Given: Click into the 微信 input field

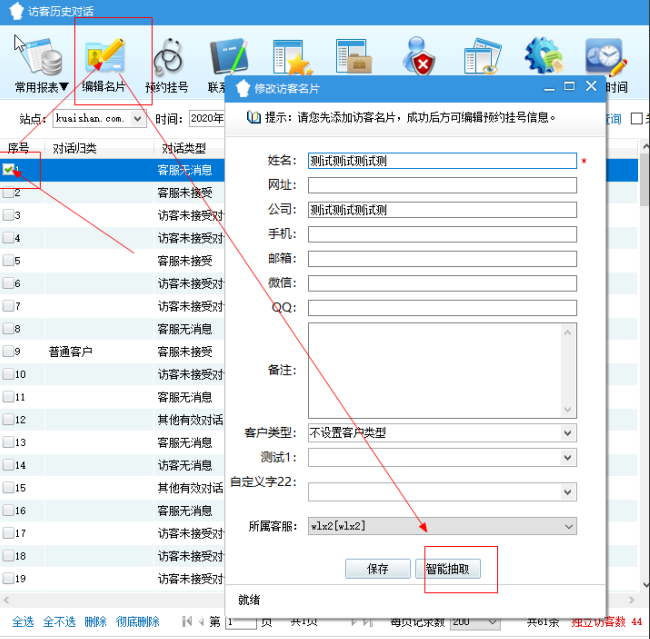Looking at the screenshot, I should pyautogui.click(x=442, y=283).
